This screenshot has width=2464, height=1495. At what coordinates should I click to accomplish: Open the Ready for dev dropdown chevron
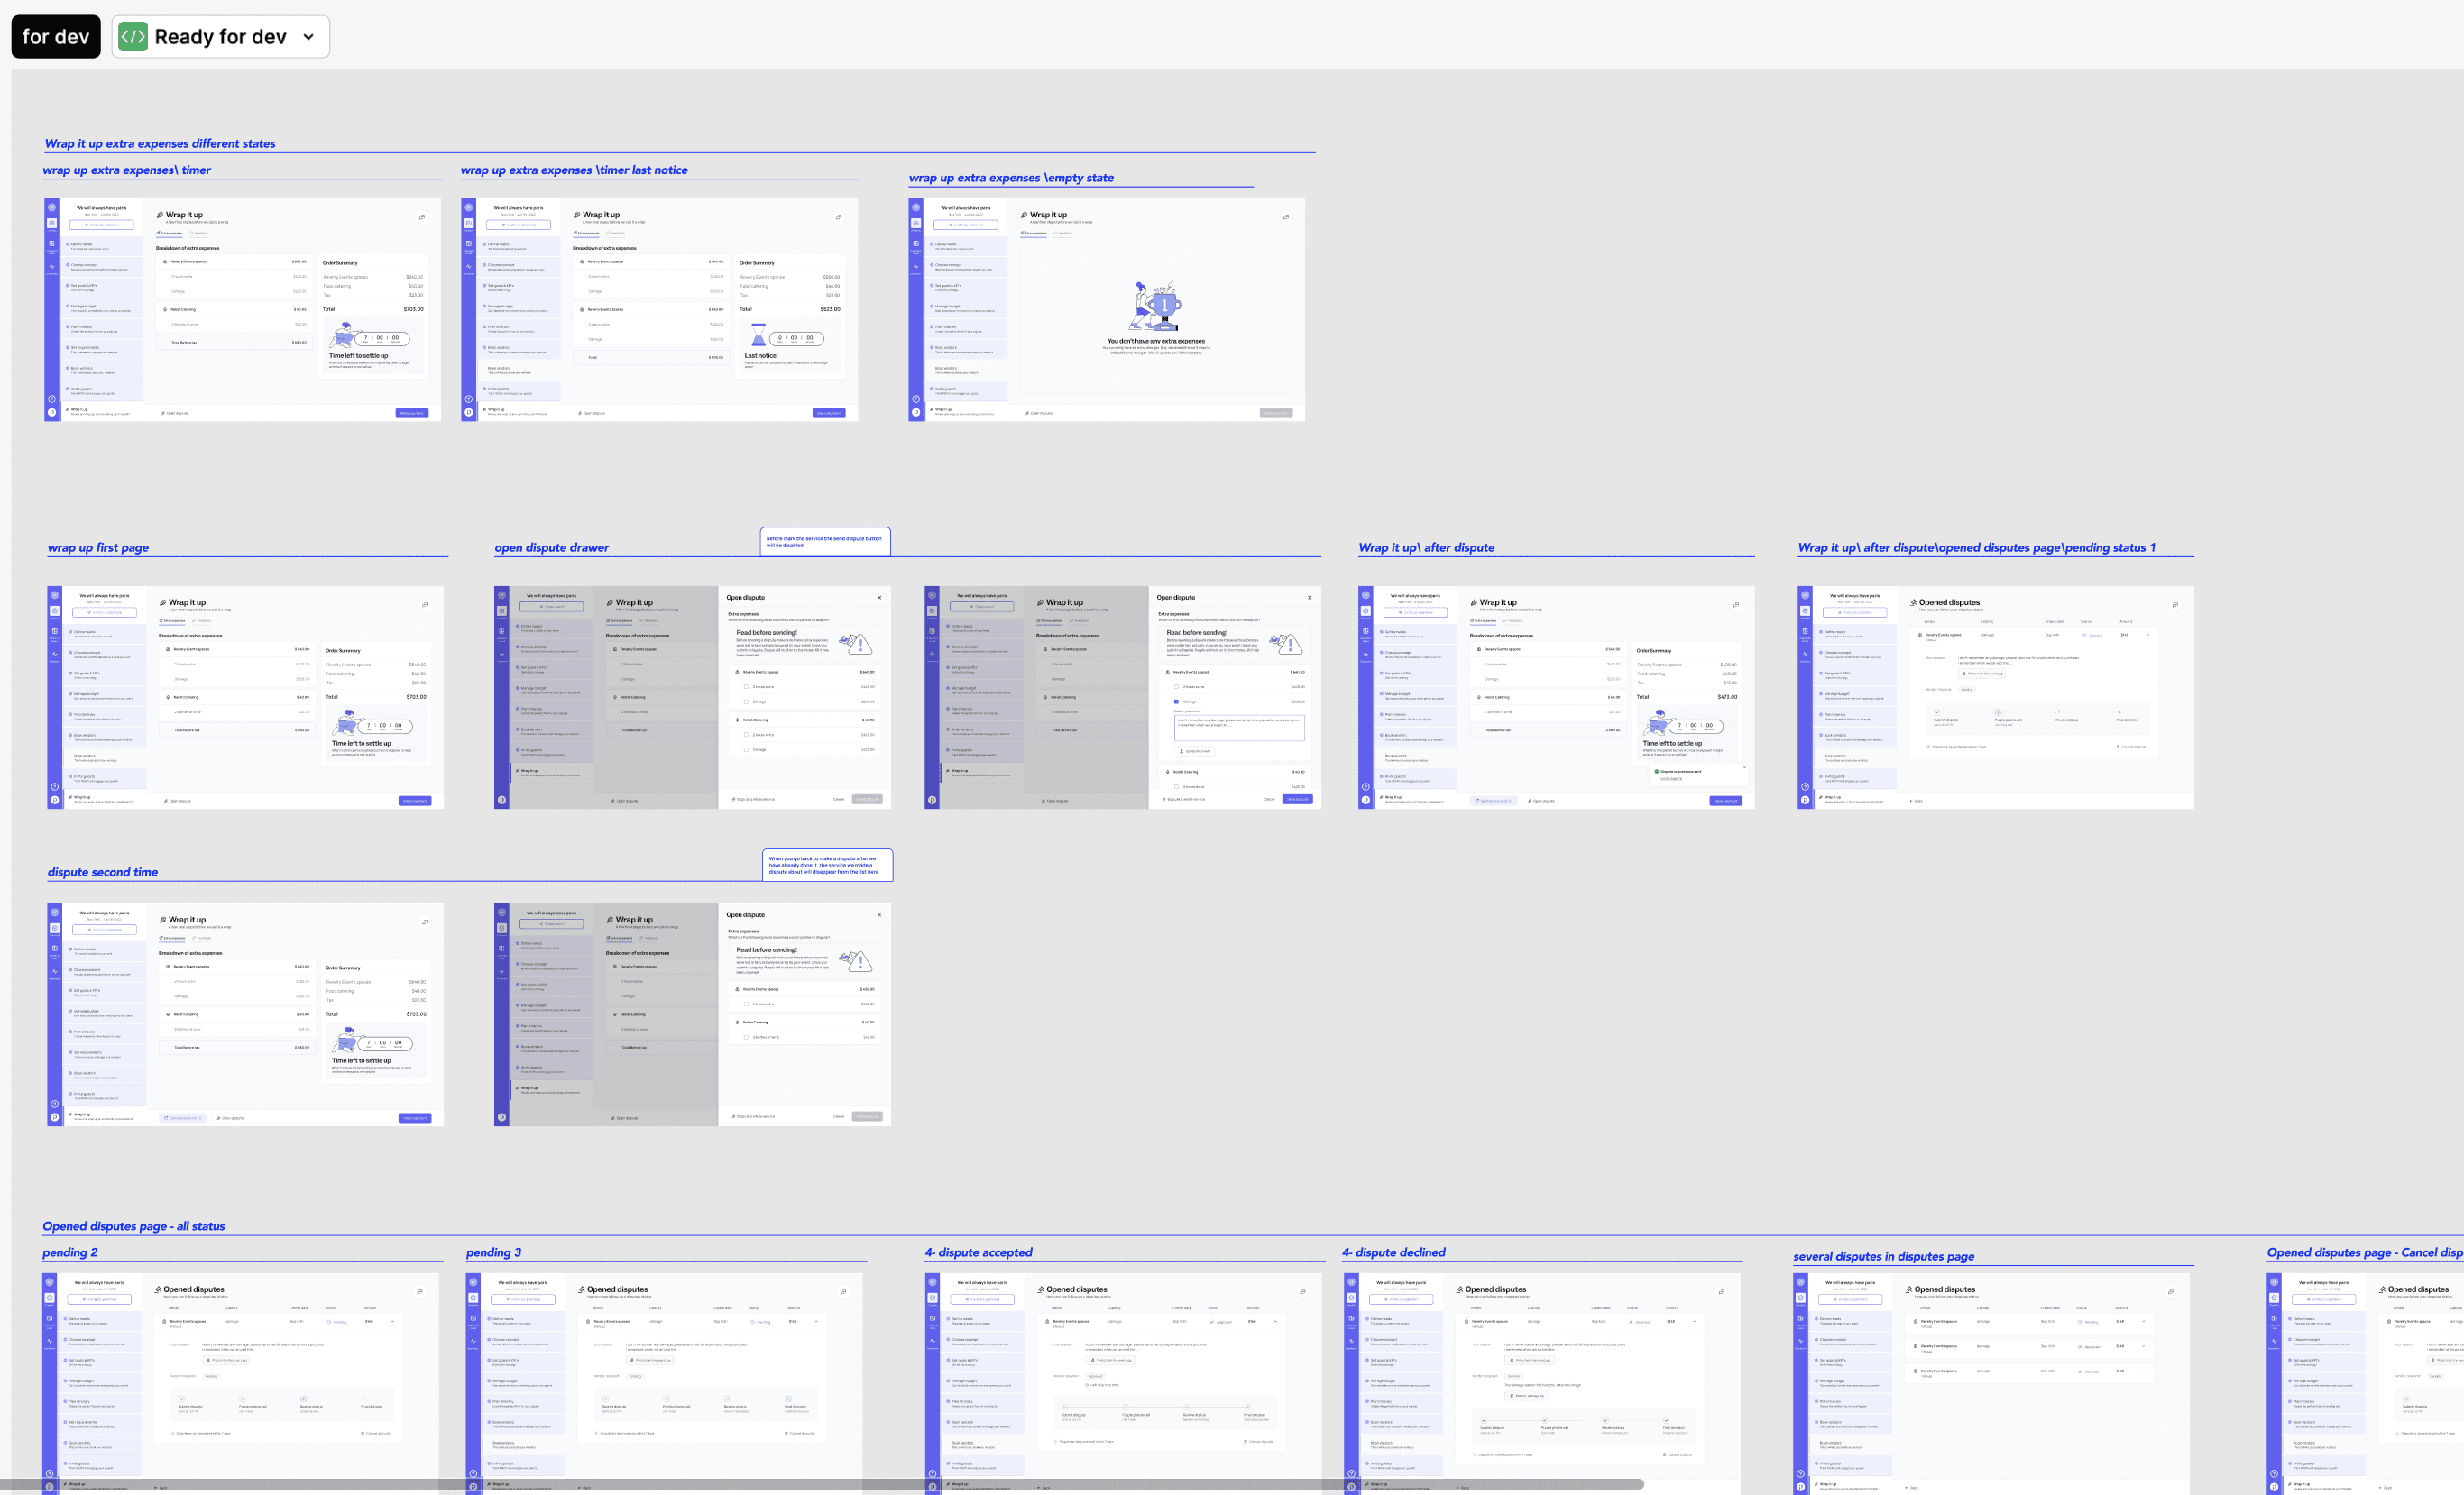pyautogui.click(x=309, y=37)
